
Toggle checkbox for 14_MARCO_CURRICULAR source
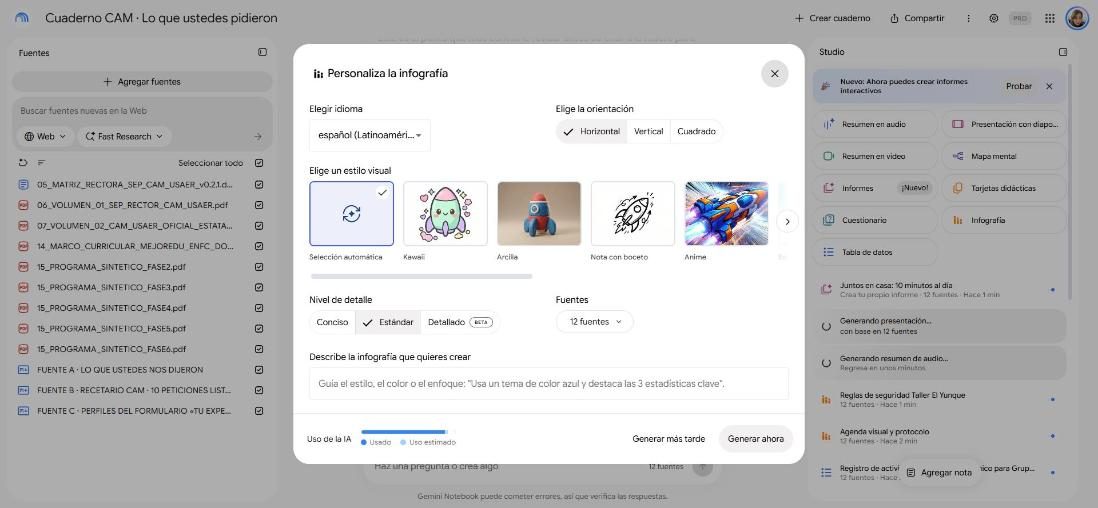[259, 246]
